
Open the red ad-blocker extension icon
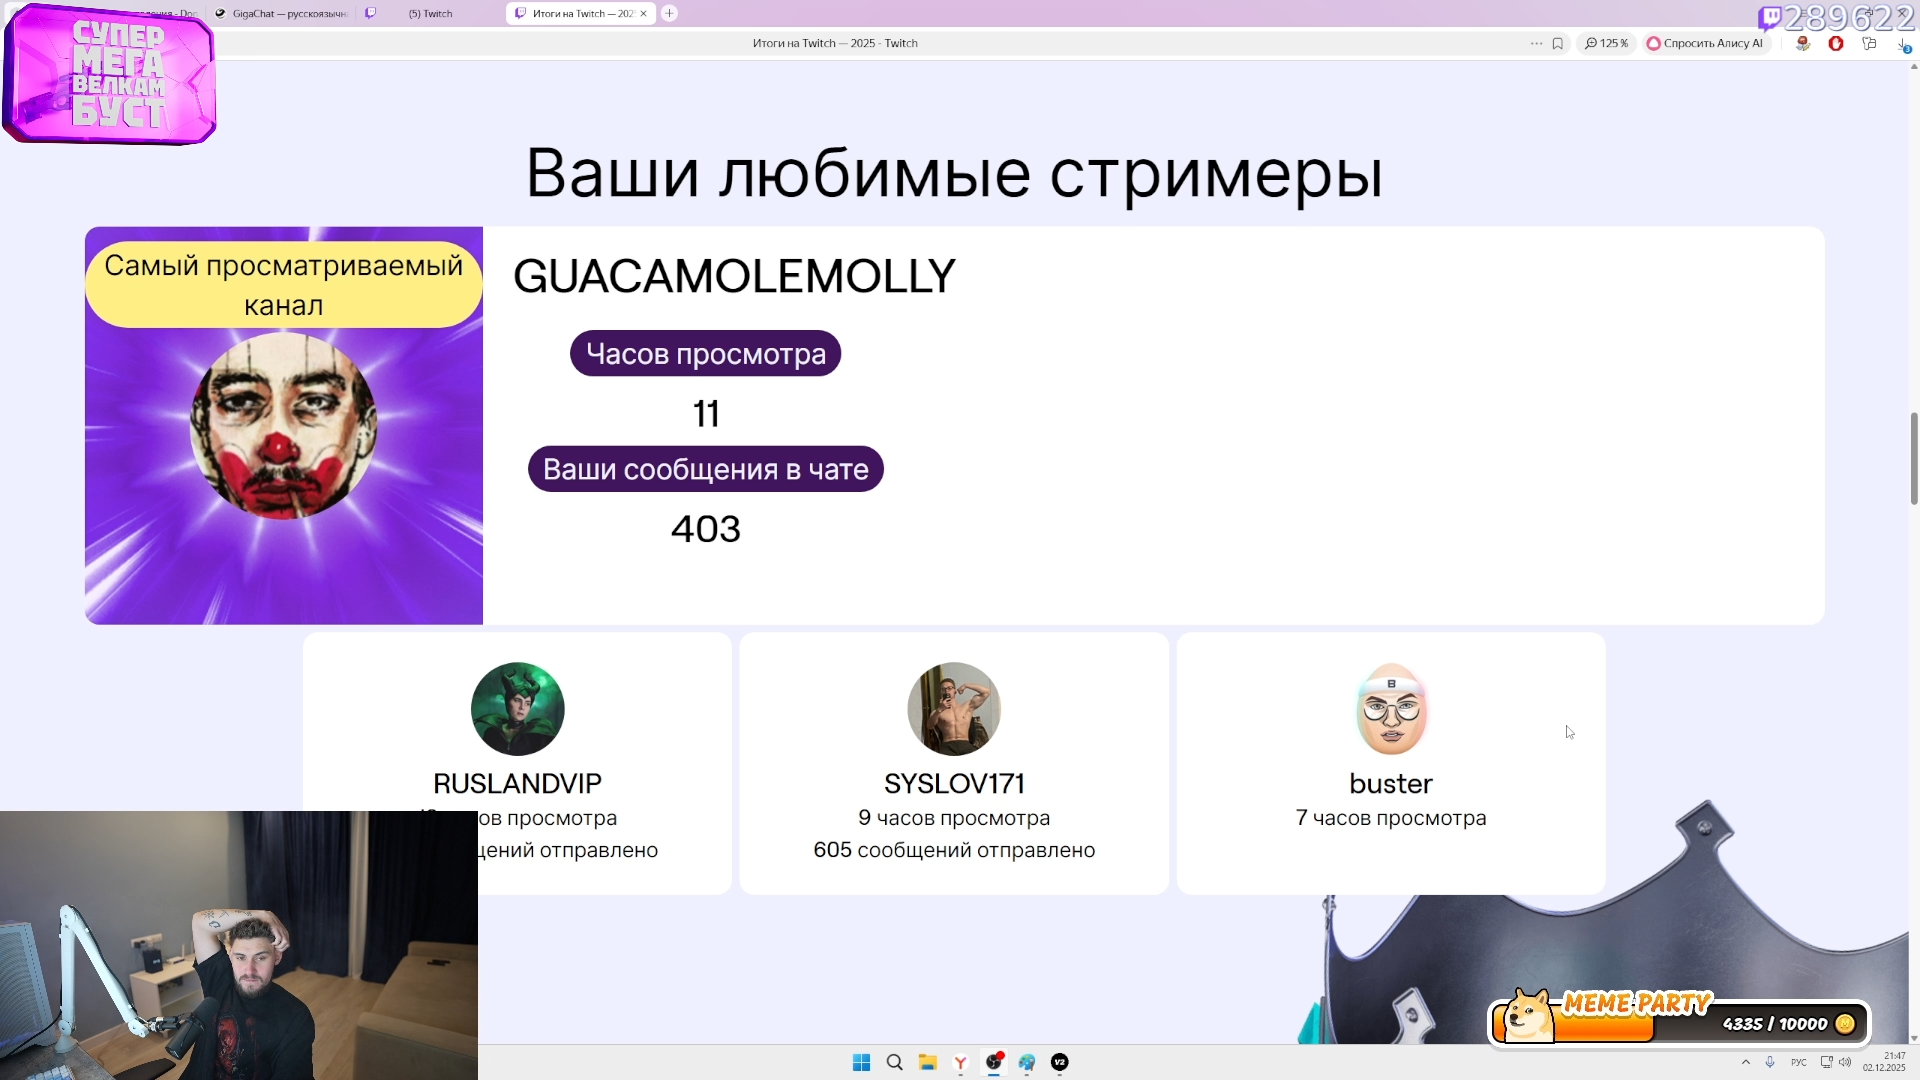[x=1836, y=43]
